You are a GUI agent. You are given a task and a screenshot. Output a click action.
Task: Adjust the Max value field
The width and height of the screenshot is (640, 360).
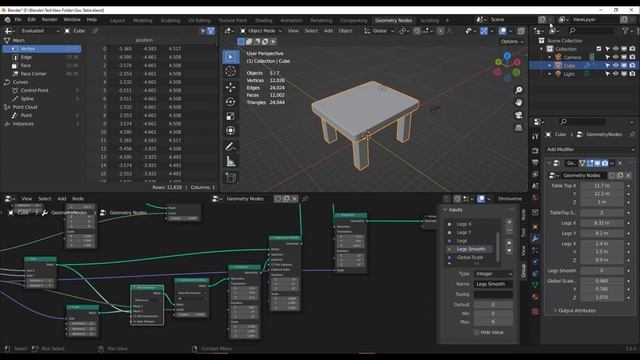(493, 322)
